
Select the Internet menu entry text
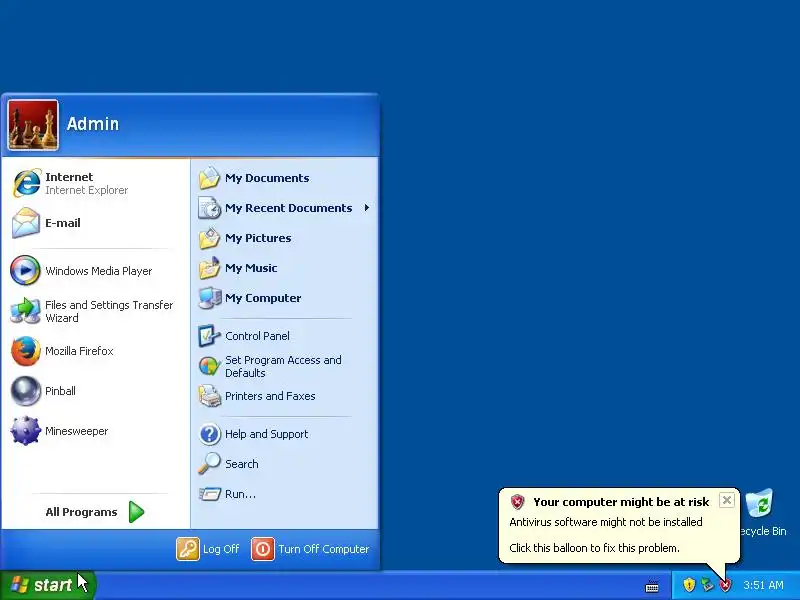[69, 177]
